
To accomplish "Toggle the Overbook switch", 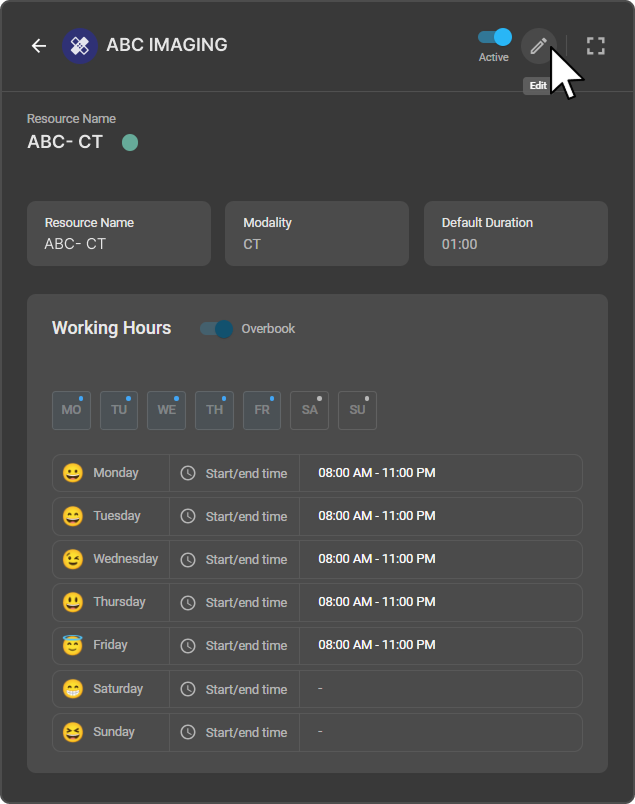I will pyautogui.click(x=216, y=329).
